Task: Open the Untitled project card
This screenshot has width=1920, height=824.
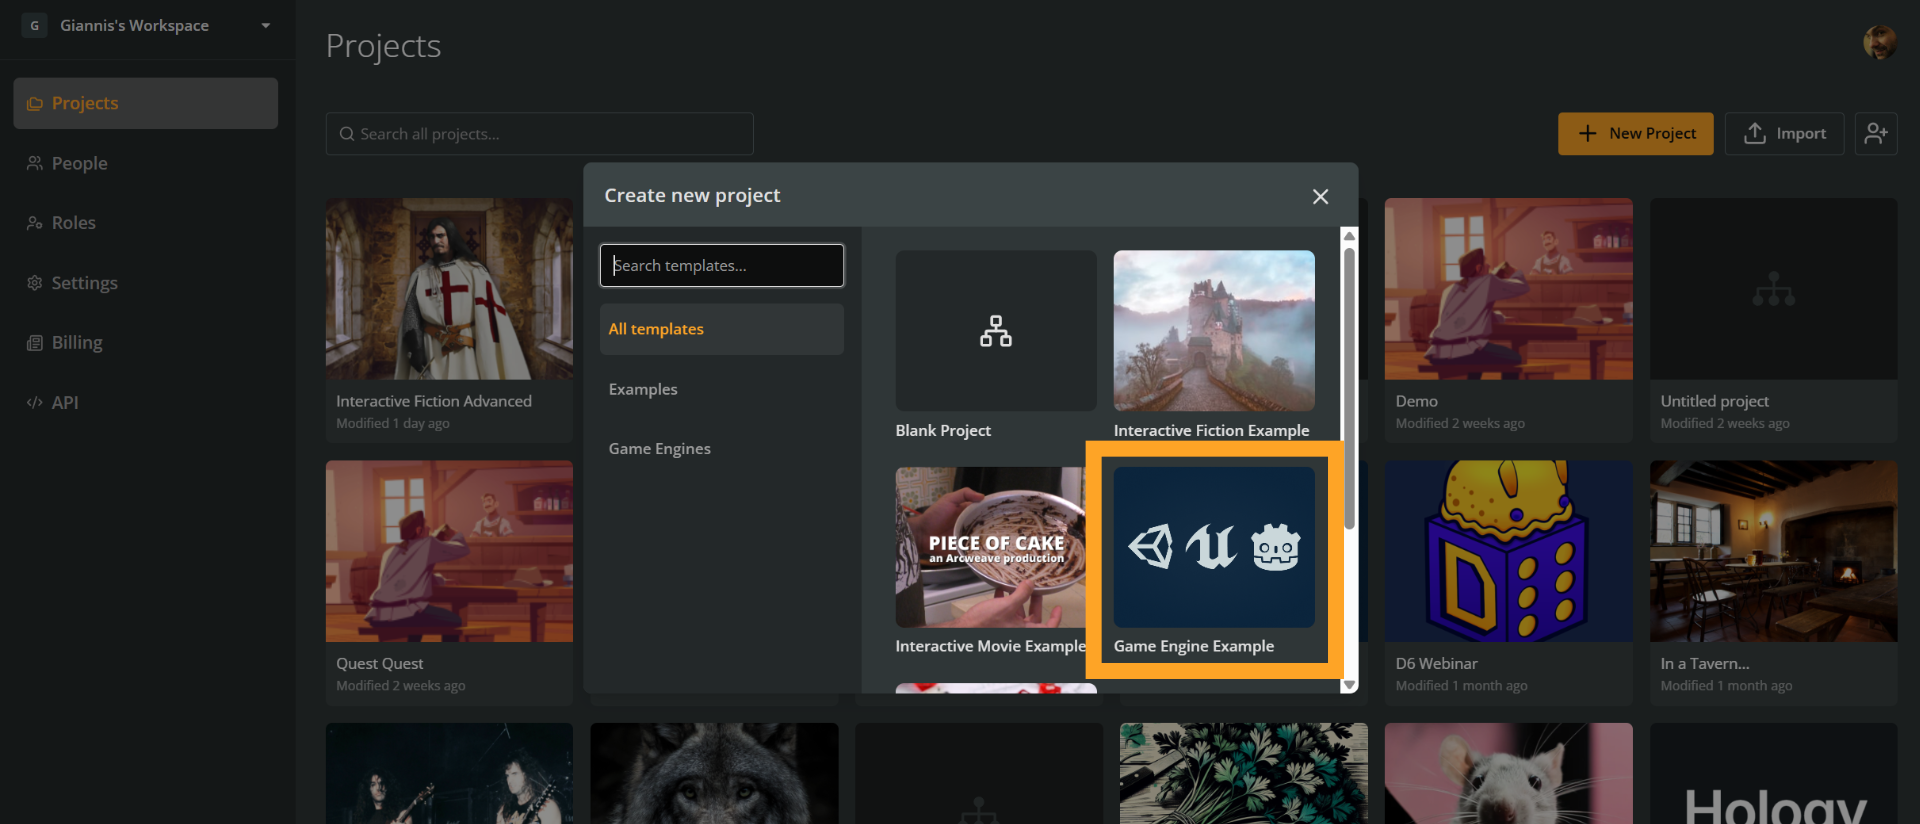Action: tap(1774, 320)
